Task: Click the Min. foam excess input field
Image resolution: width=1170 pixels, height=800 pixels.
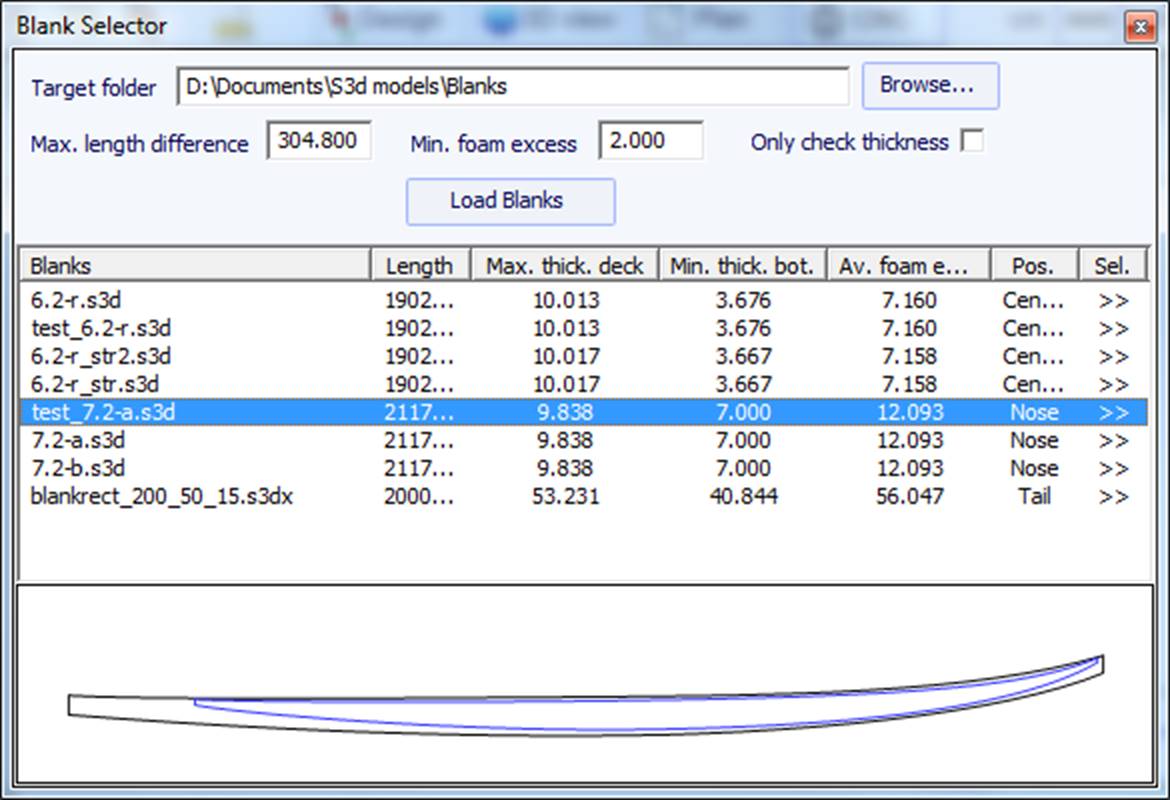Action: tap(651, 141)
